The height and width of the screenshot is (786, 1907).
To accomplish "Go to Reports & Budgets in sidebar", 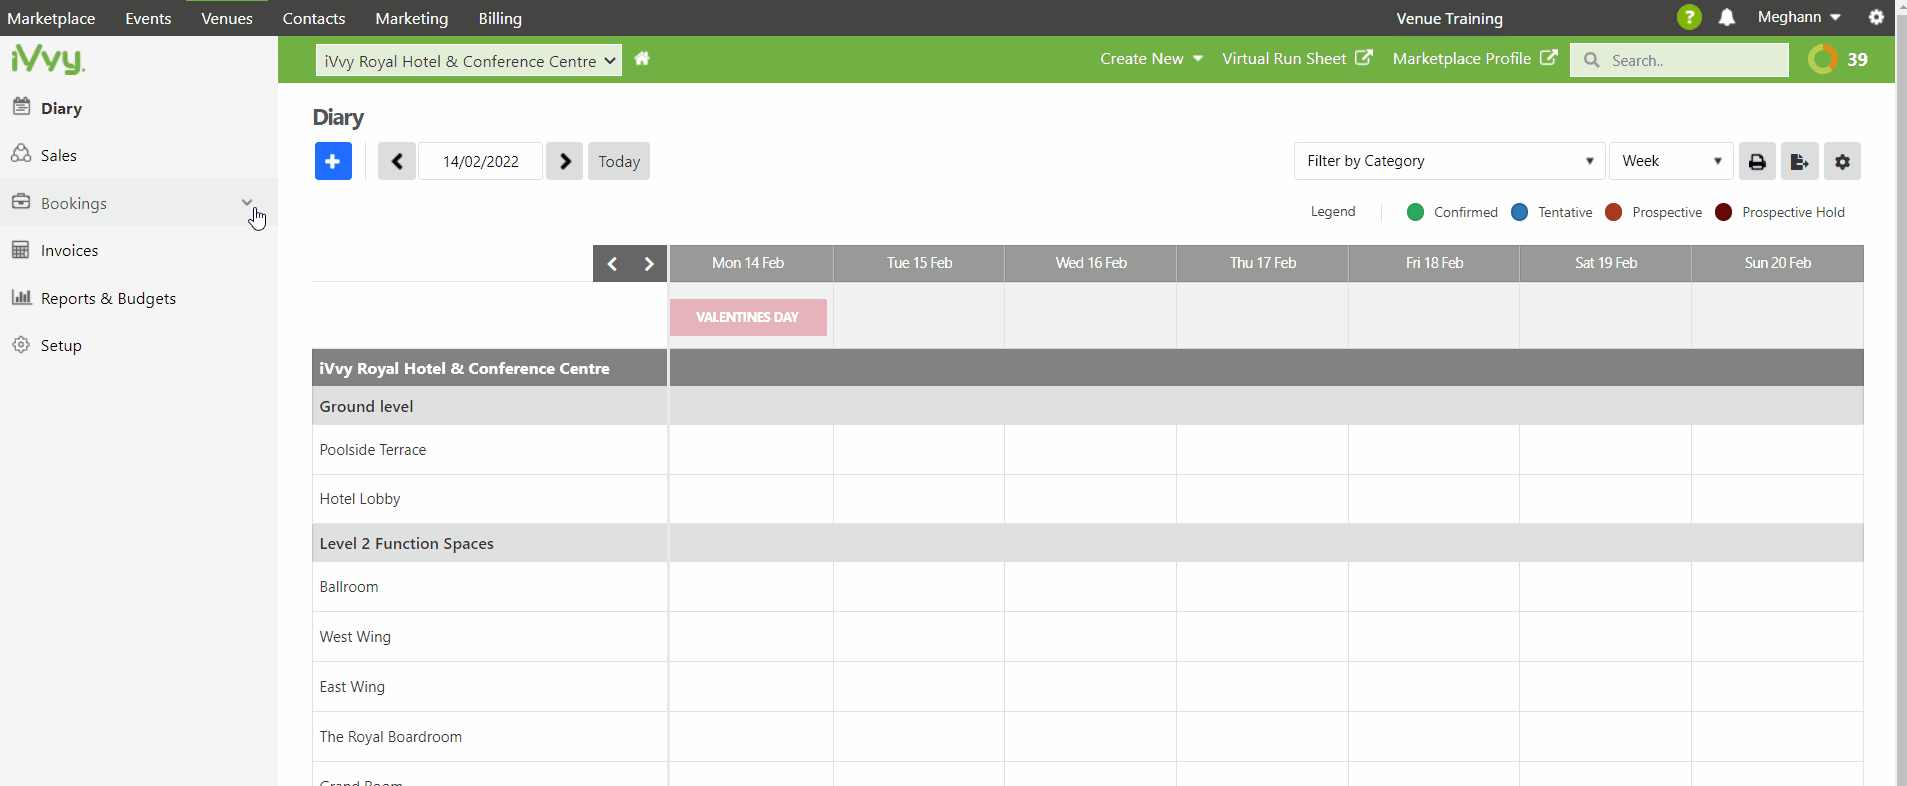I will click(108, 298).
